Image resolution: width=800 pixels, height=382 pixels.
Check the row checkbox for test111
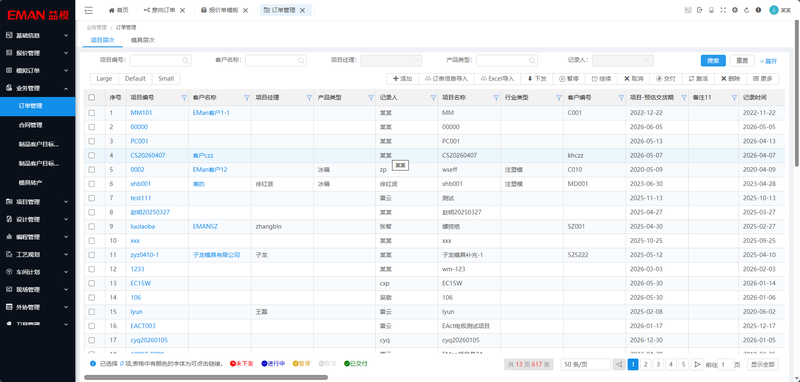(91, 198)
